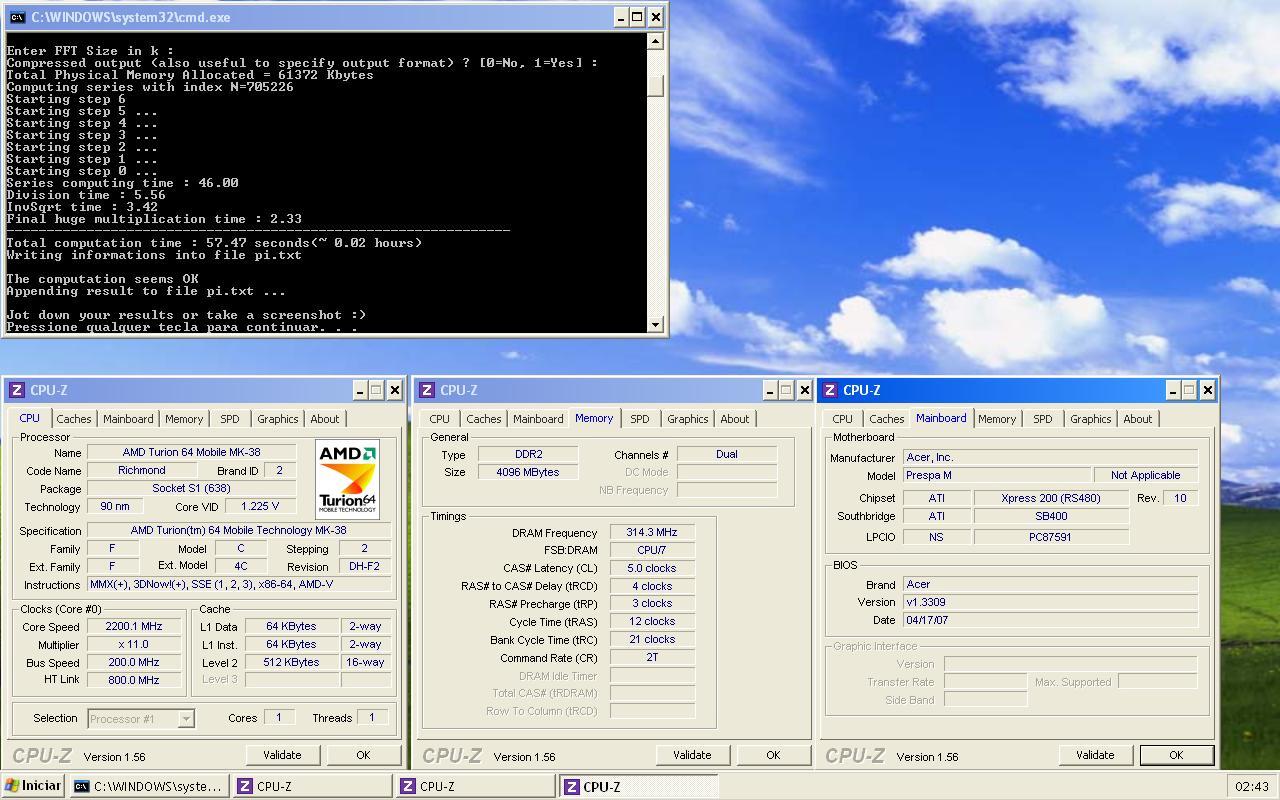Maximize the cmd.exe window
This screenshot has height=800, width=1280.
637,17
